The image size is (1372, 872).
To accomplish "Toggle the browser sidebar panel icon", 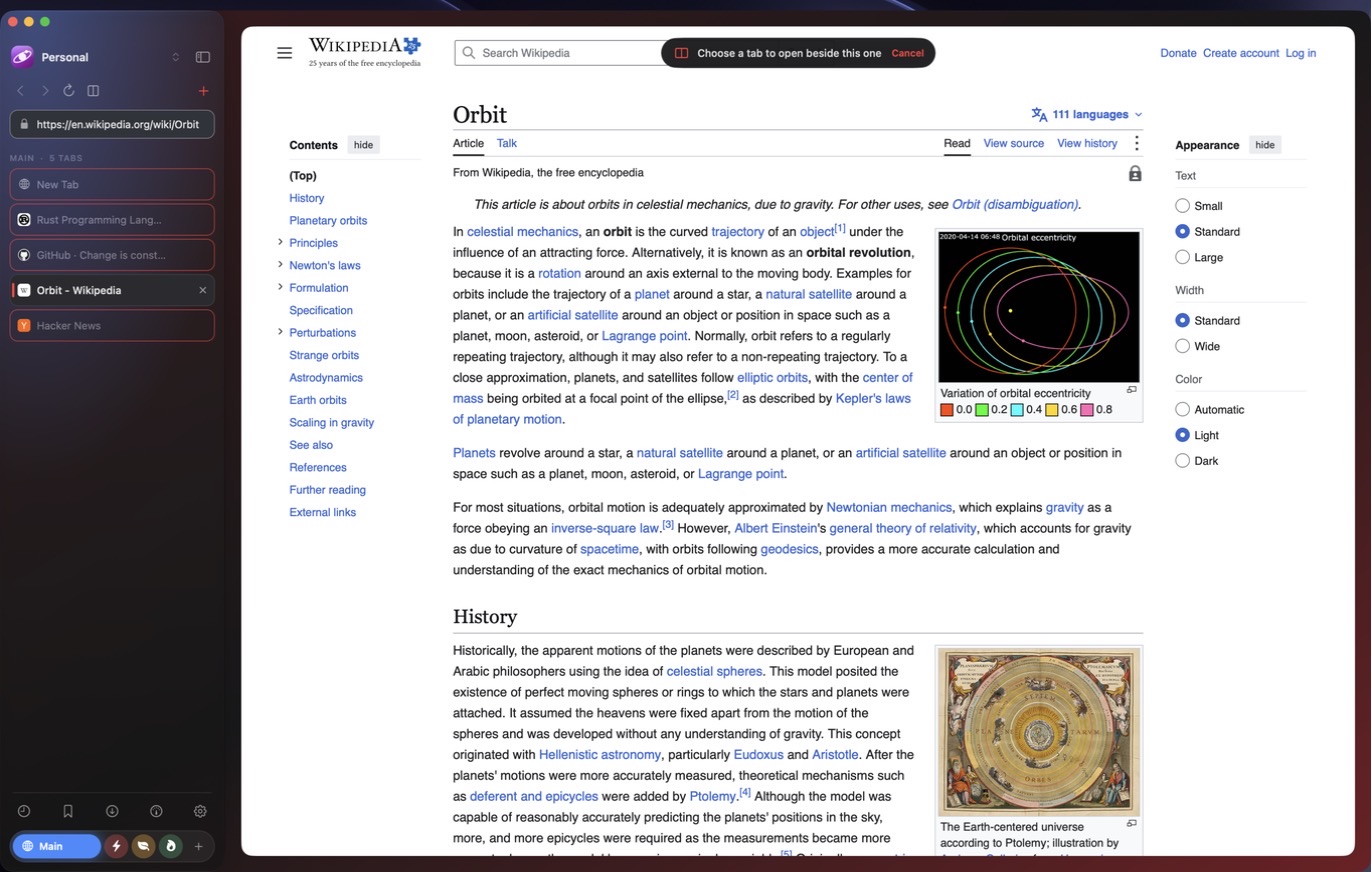I will click(x=203, y=57).
